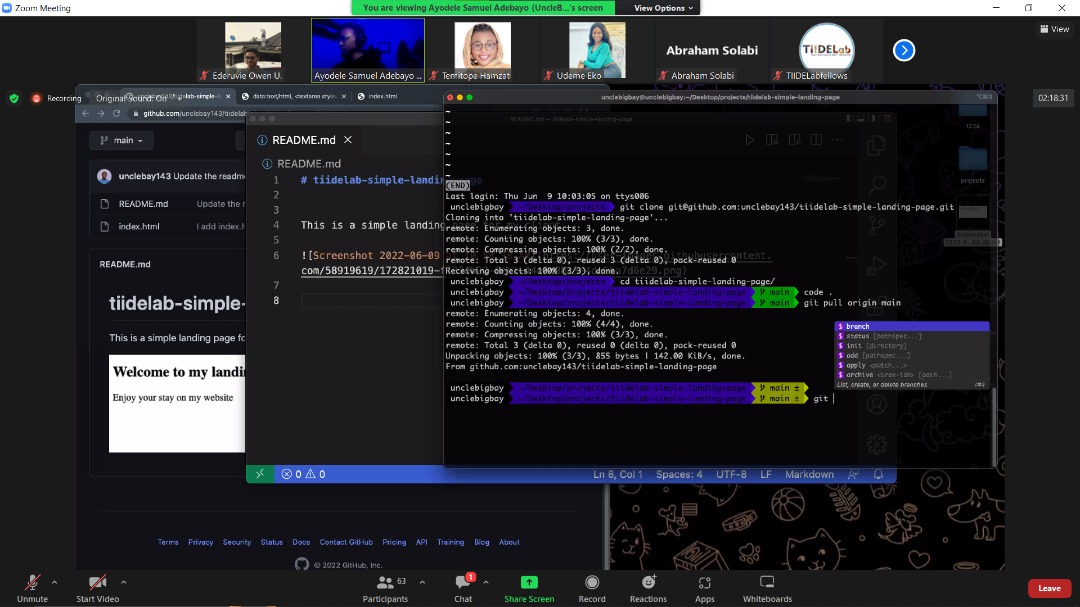Change Zoom layout with View button

1055,29
